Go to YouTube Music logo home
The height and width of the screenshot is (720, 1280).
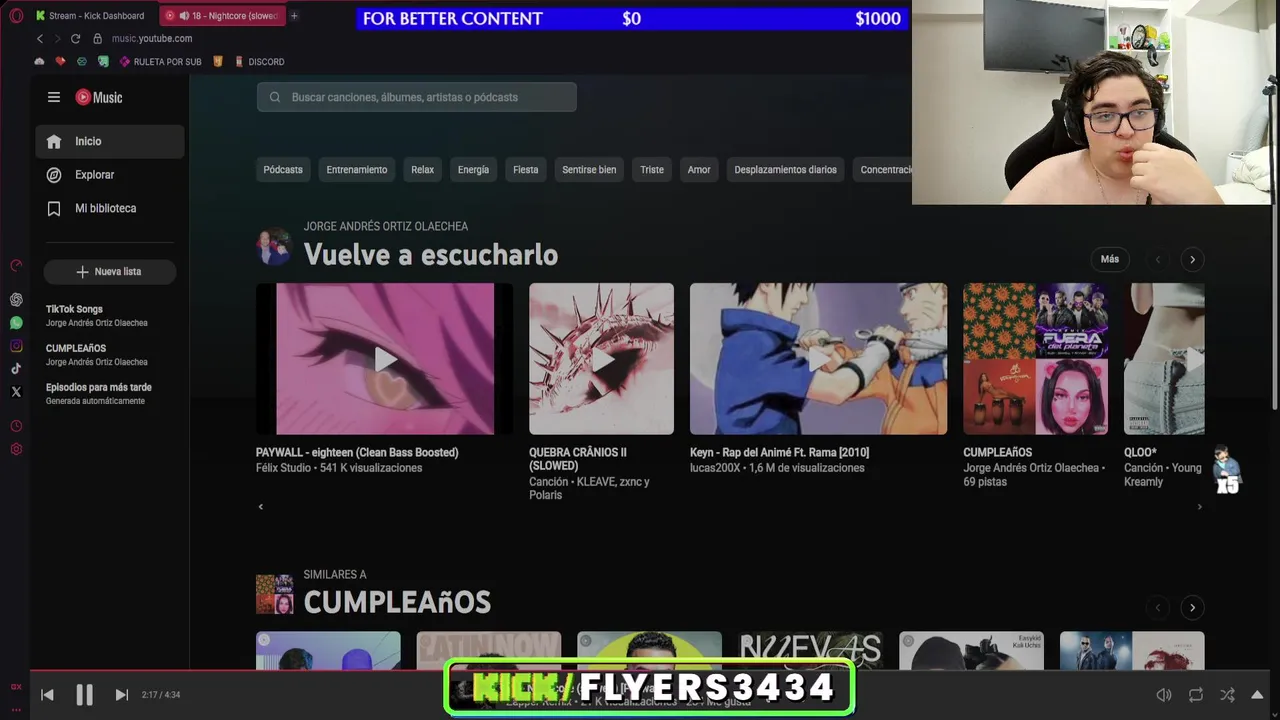pyautogui.click(x=99, y=97)
